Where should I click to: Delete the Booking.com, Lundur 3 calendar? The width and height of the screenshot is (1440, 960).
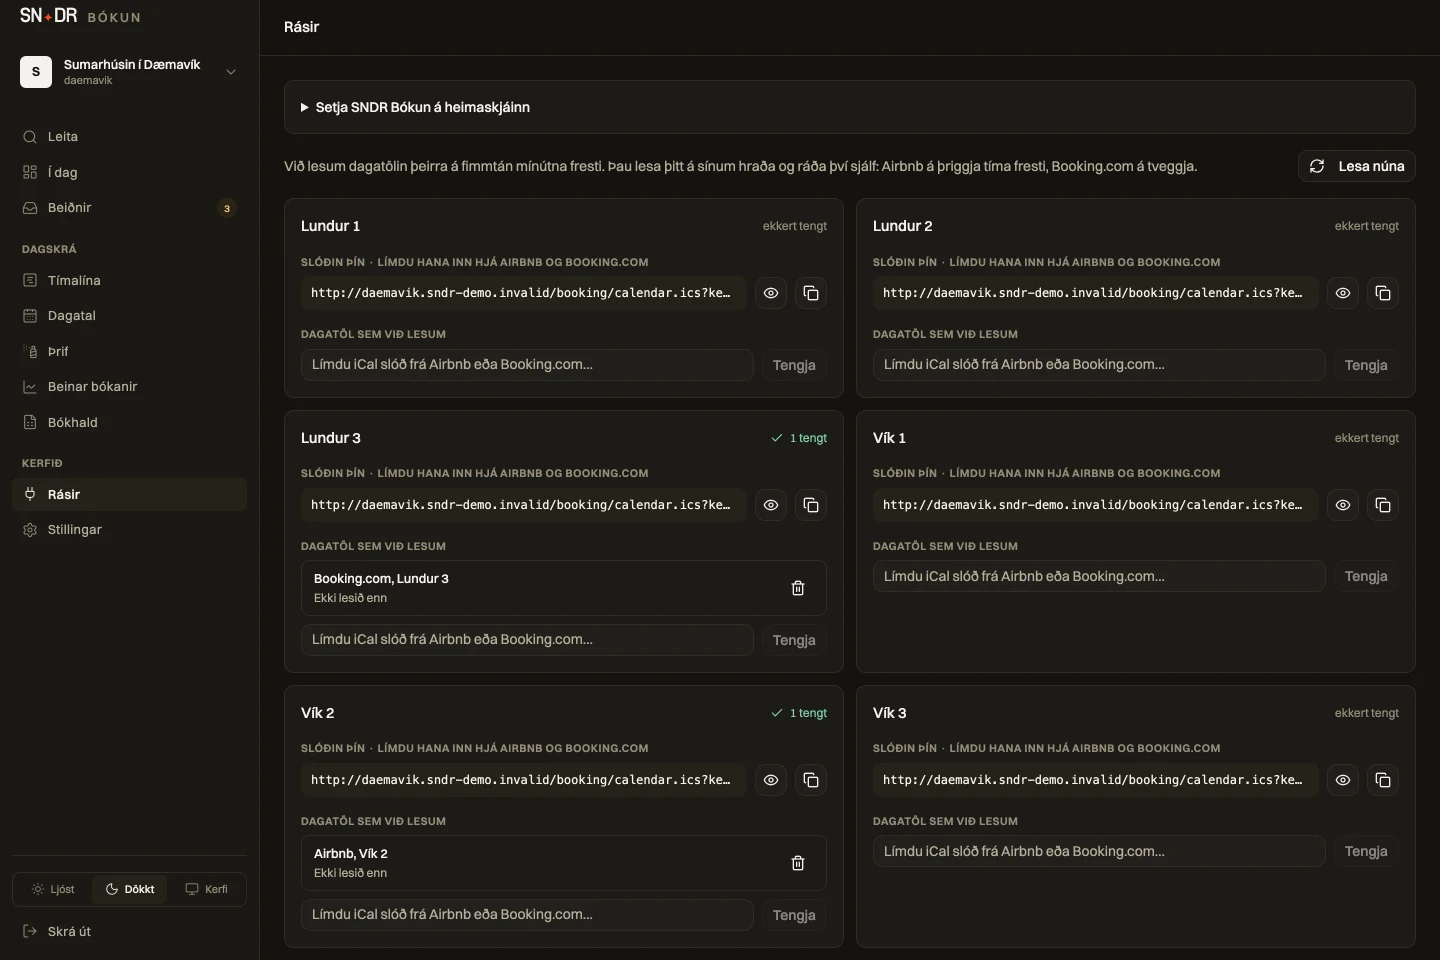point(798,588)
